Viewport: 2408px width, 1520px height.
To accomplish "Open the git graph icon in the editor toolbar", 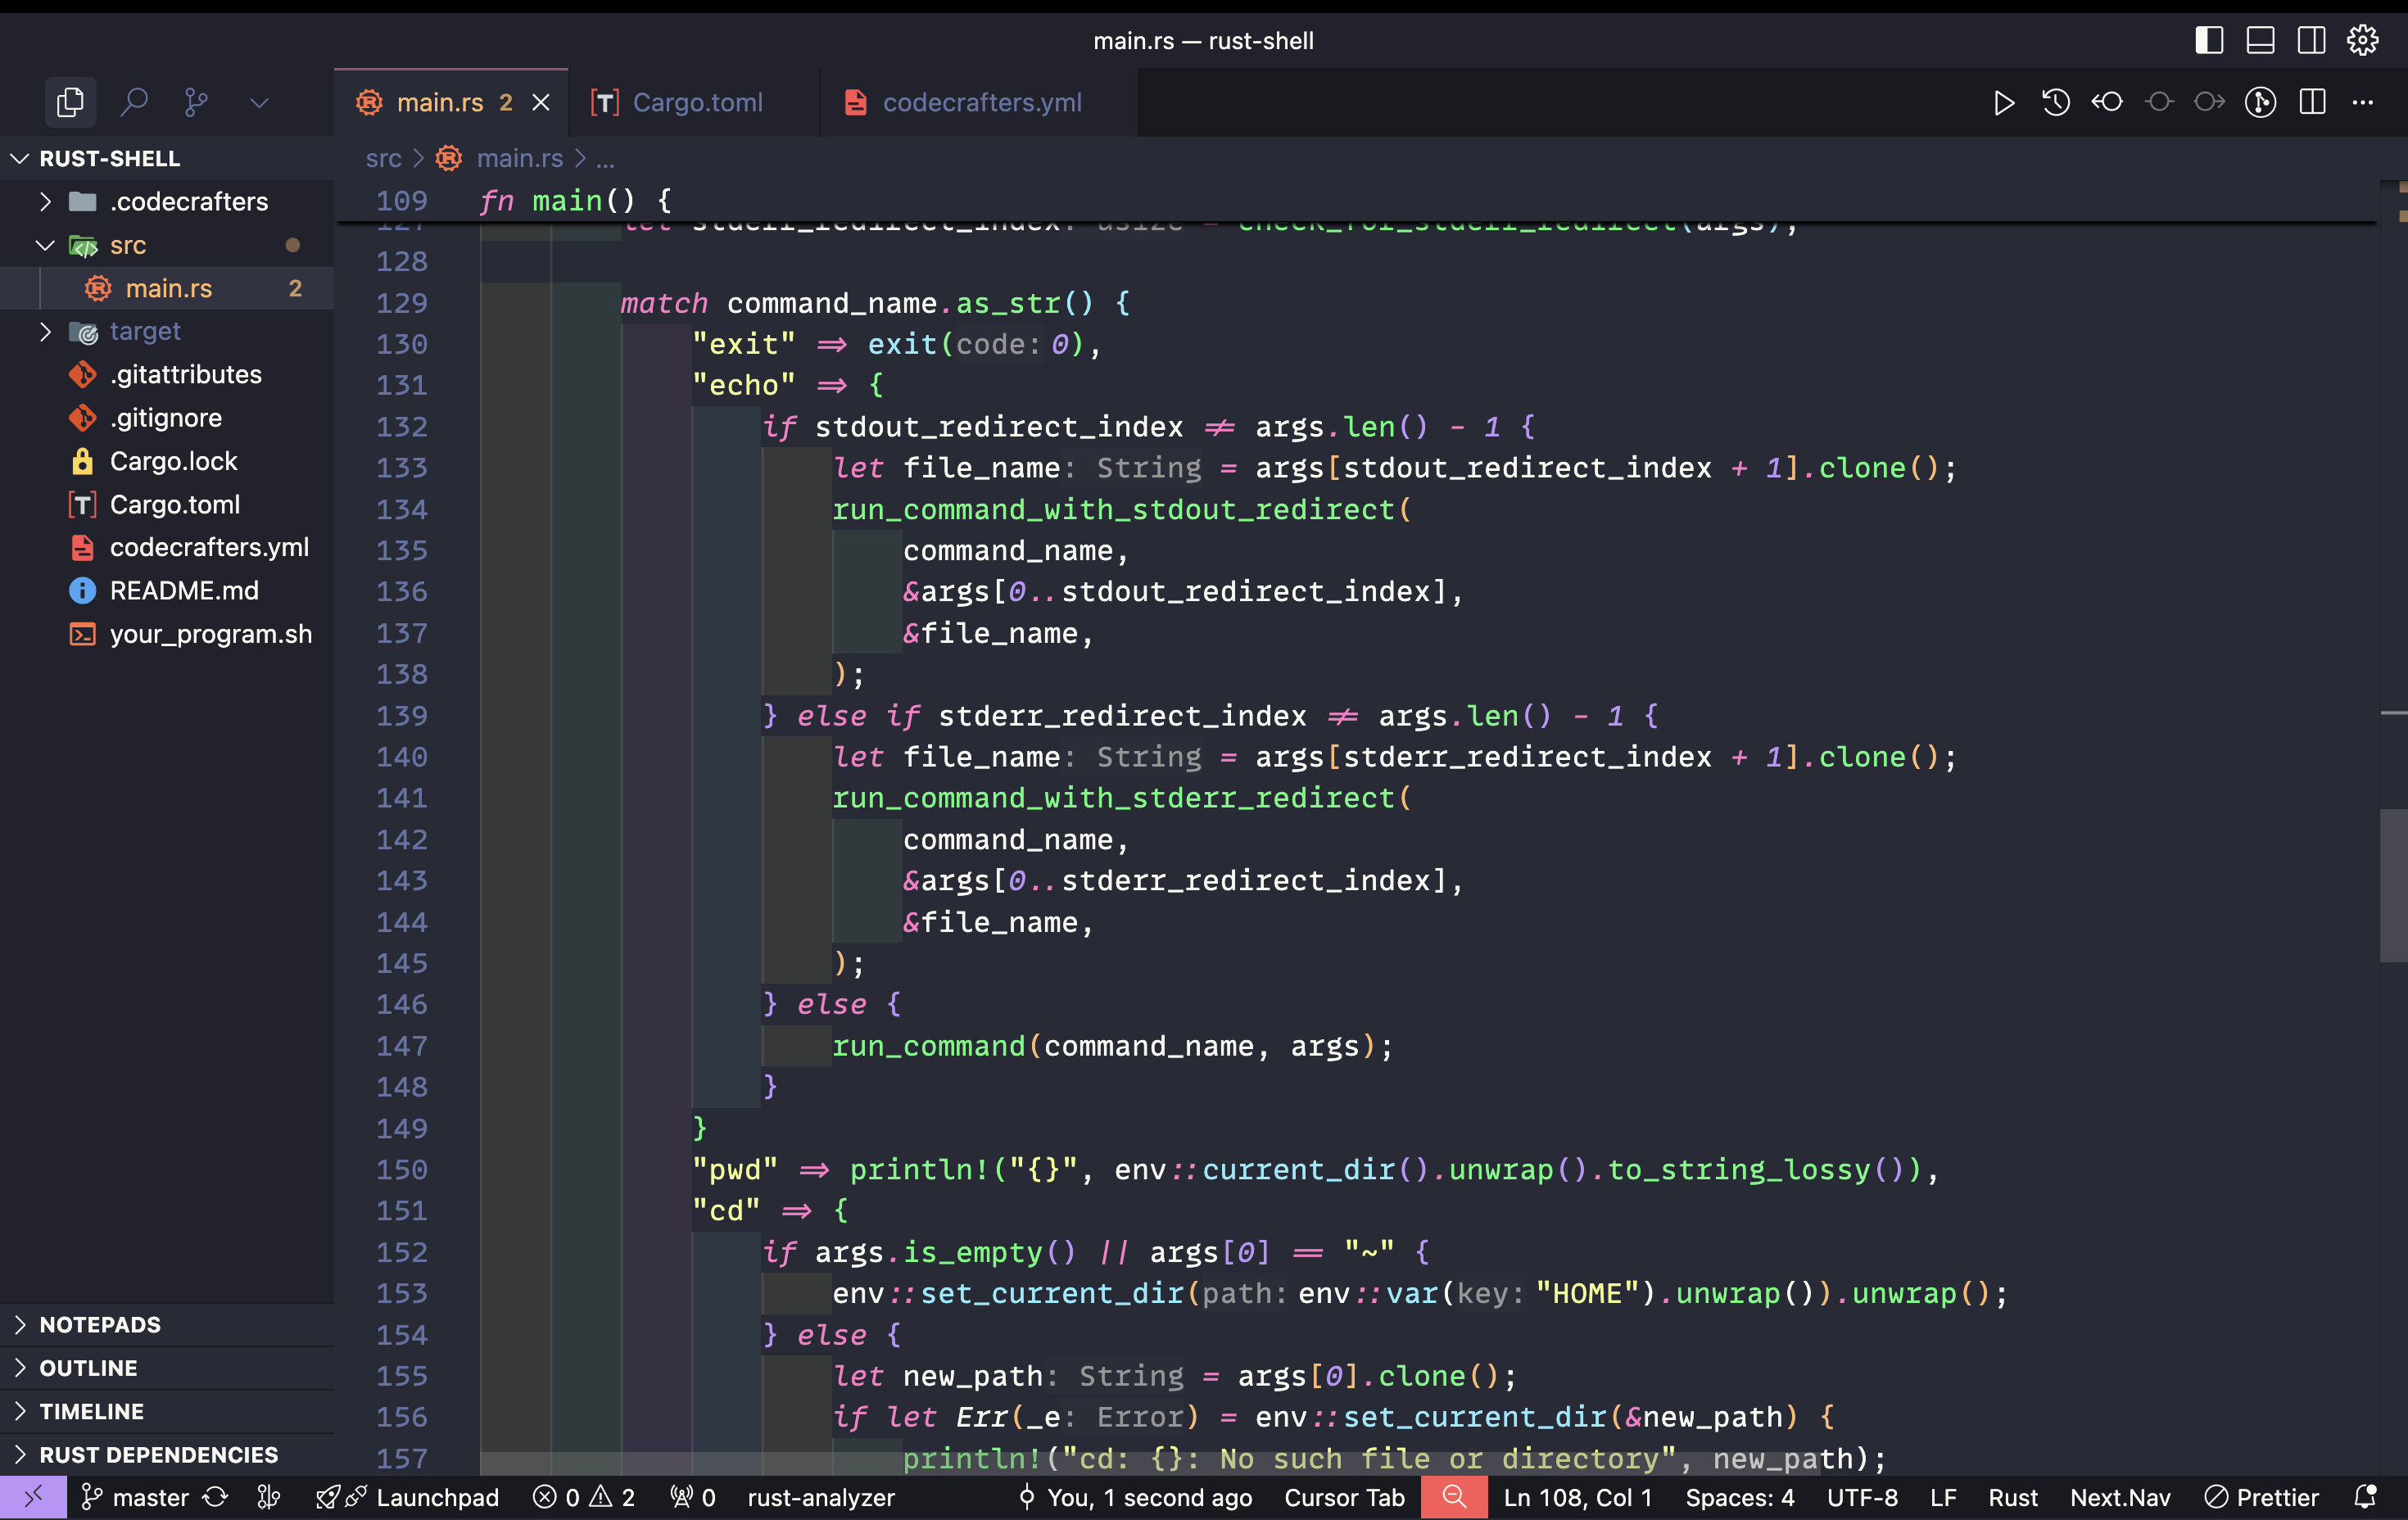I will tap(2261, 102).
